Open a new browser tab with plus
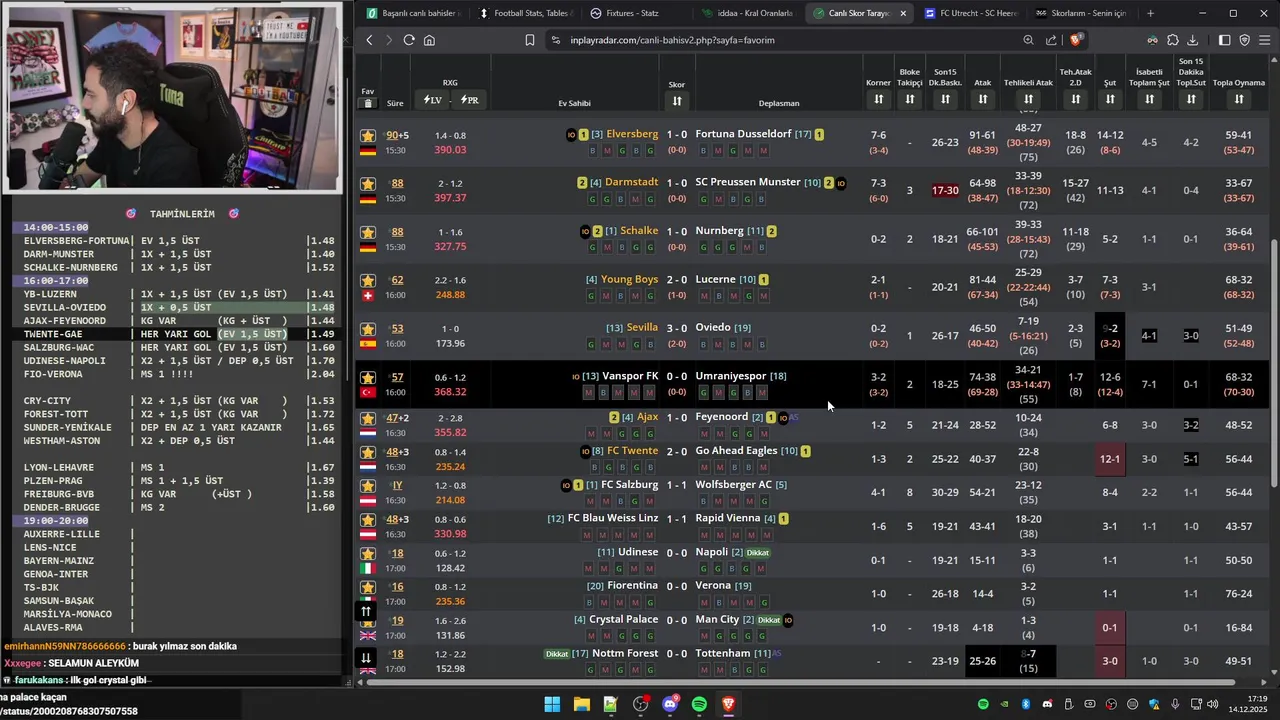This screenshot has height=720, width=1280. click(x=1150, y=13)
